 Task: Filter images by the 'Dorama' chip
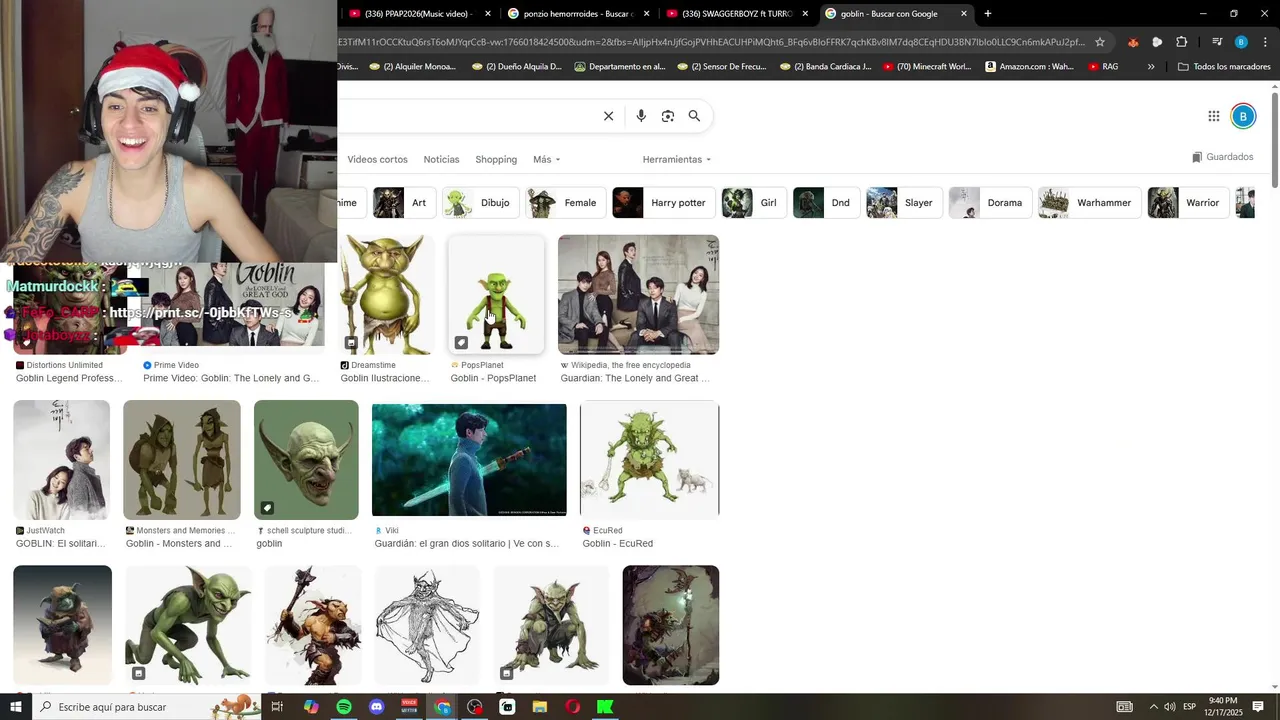(990, 203)
